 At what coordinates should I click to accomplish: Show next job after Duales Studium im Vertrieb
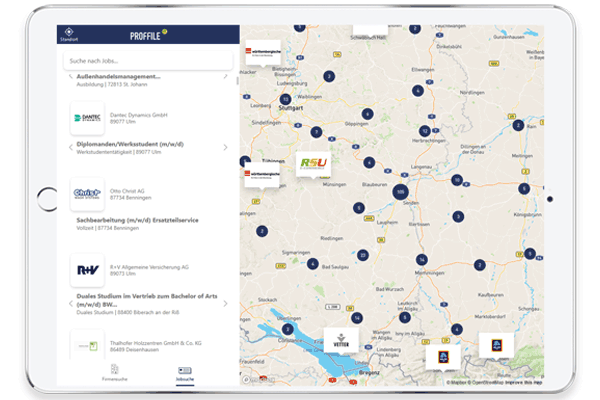pos(225,304)
